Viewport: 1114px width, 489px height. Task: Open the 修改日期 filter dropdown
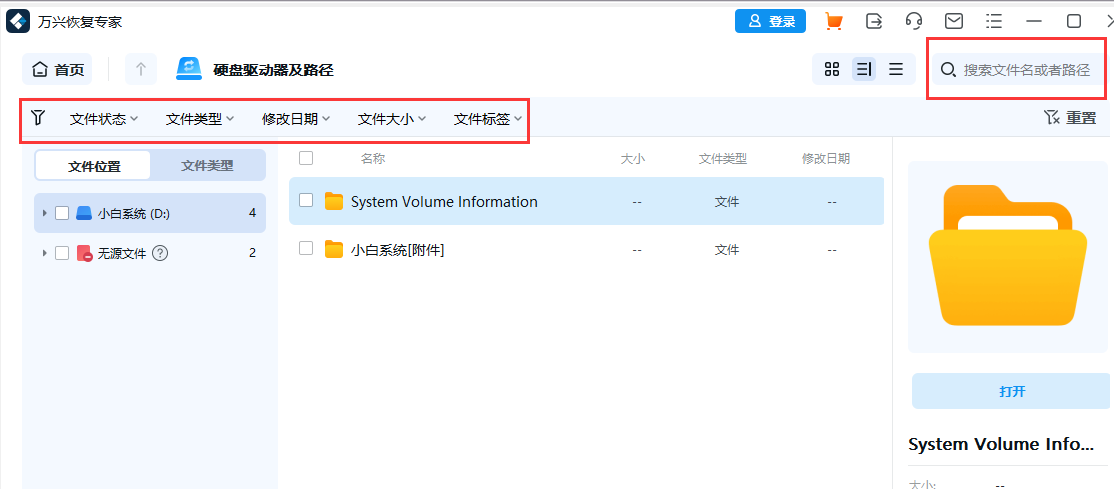click(296, 119)
